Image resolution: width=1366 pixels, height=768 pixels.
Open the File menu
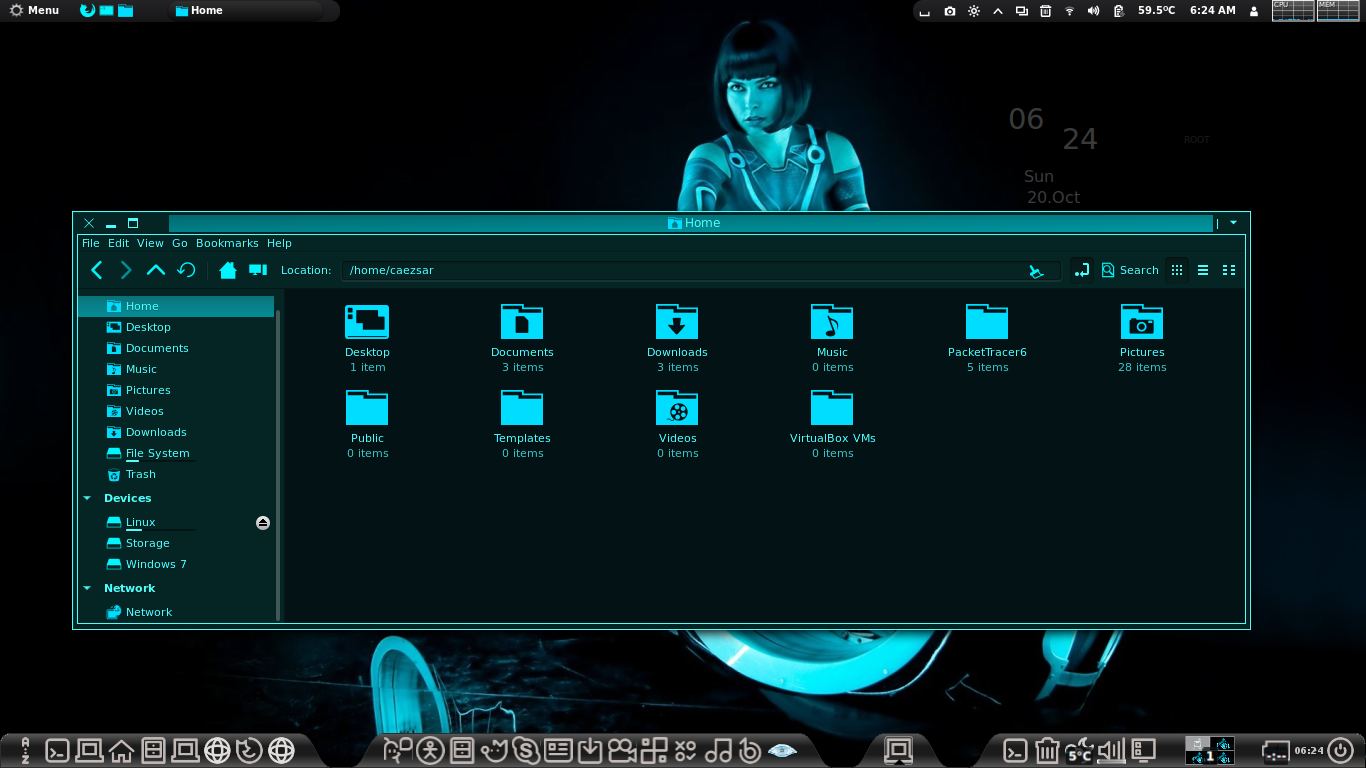pyautogui.click(x=91, y=243)
